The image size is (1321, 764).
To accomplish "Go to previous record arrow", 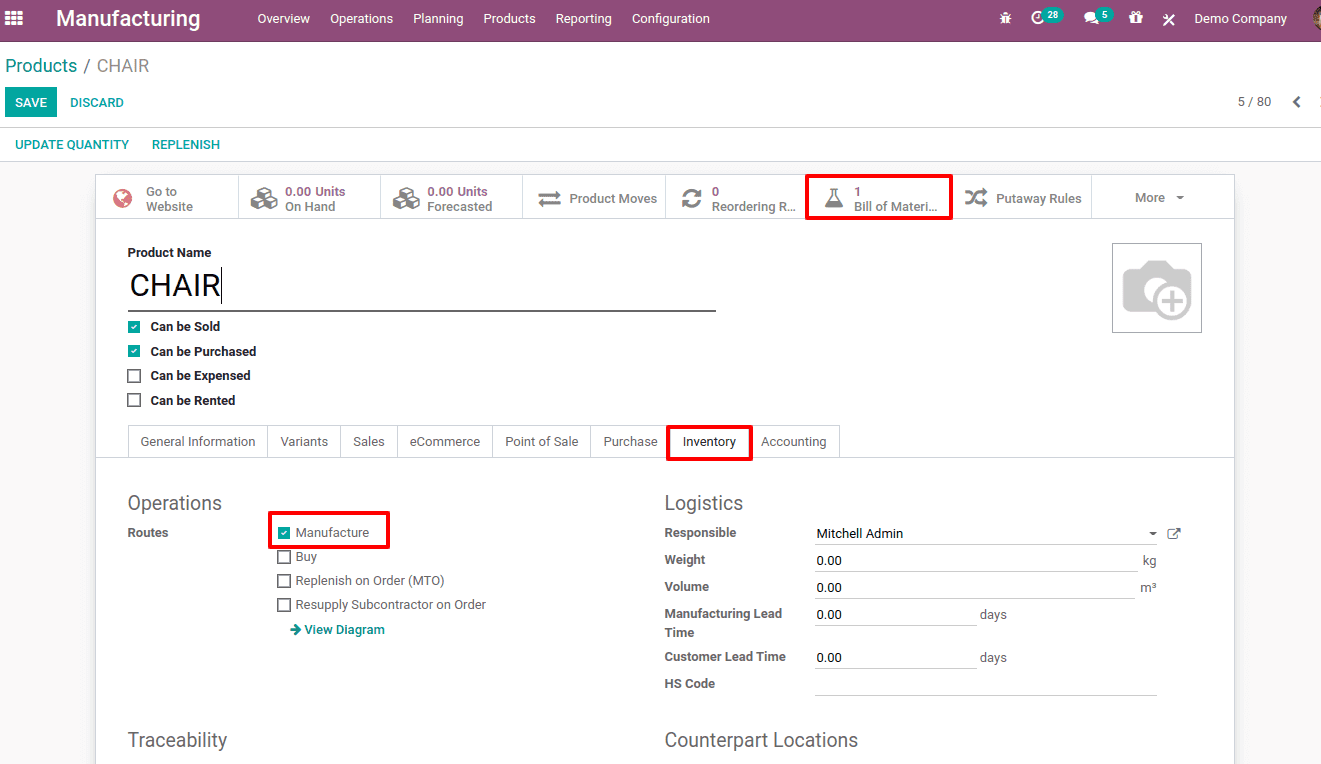I will (1296, 102).
